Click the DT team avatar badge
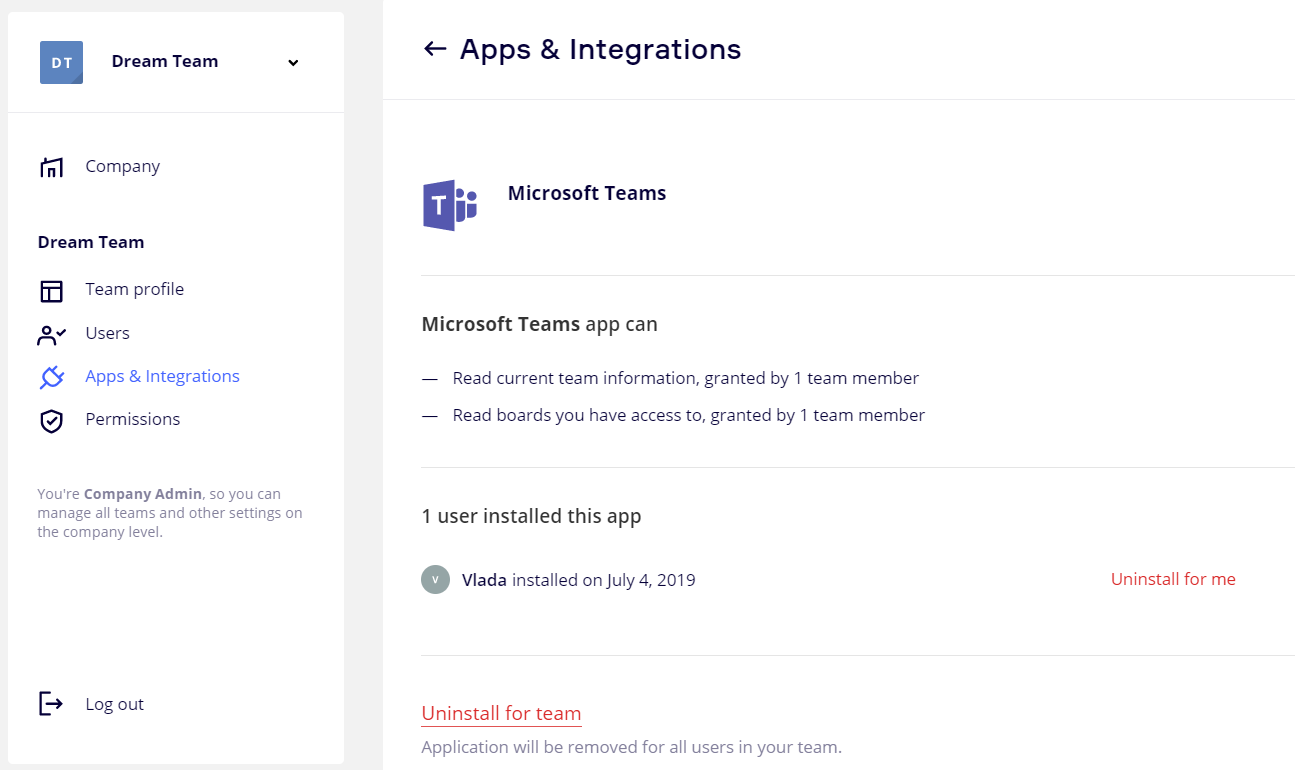Image resolution: width=1295 pixels, height=770 pixels. tap(61, 62)
